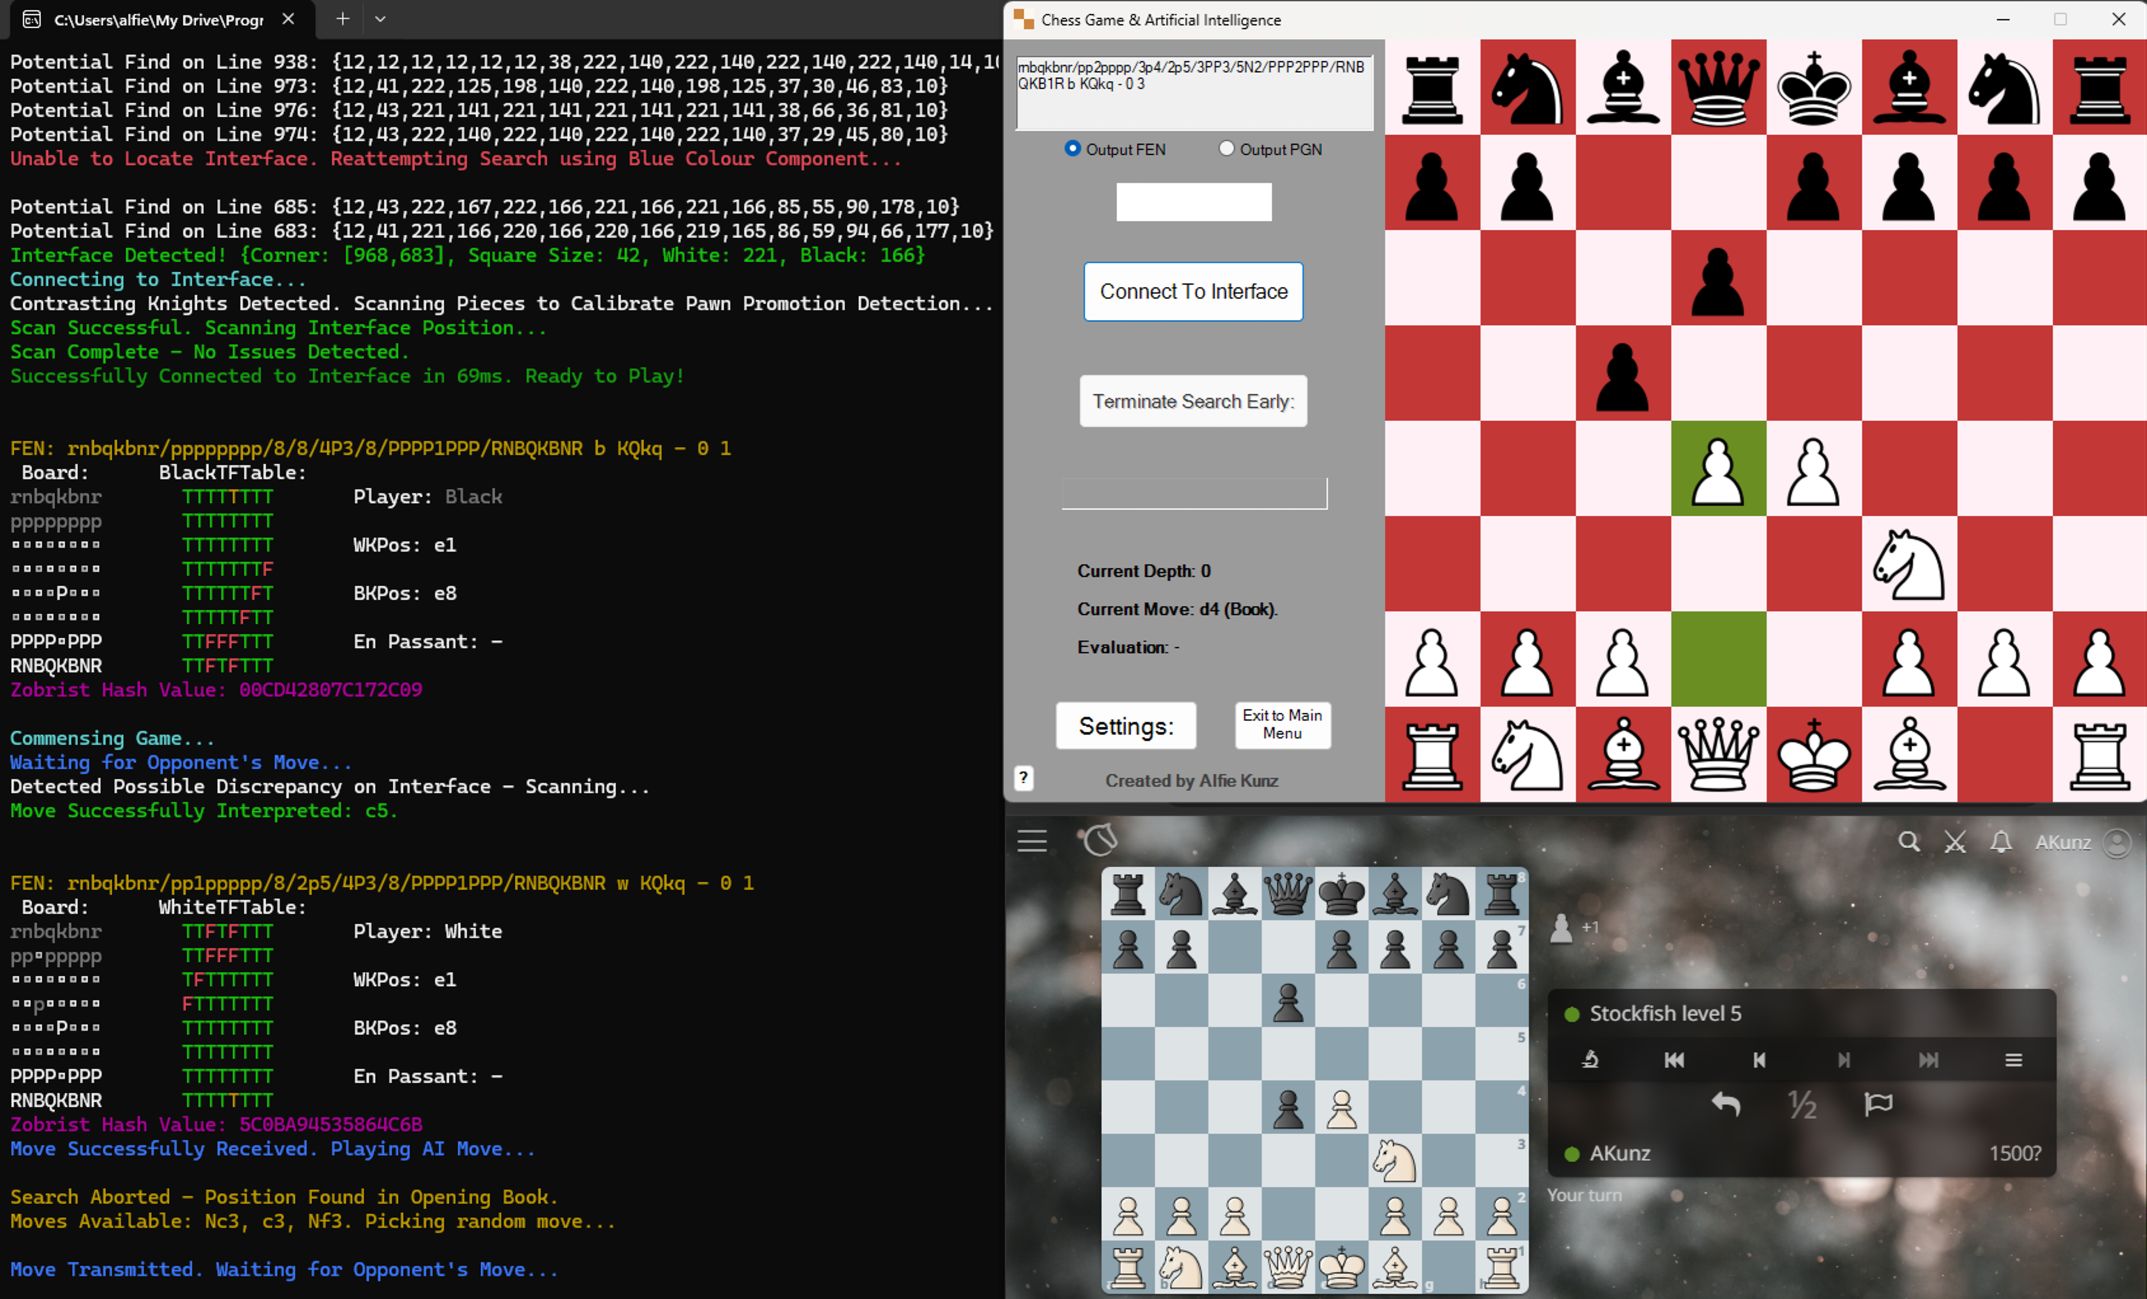The width and height of the screenshot is (2147, 1299).
Task: Click the Chess Game & AI window icon
Action: coord(1023,19)
